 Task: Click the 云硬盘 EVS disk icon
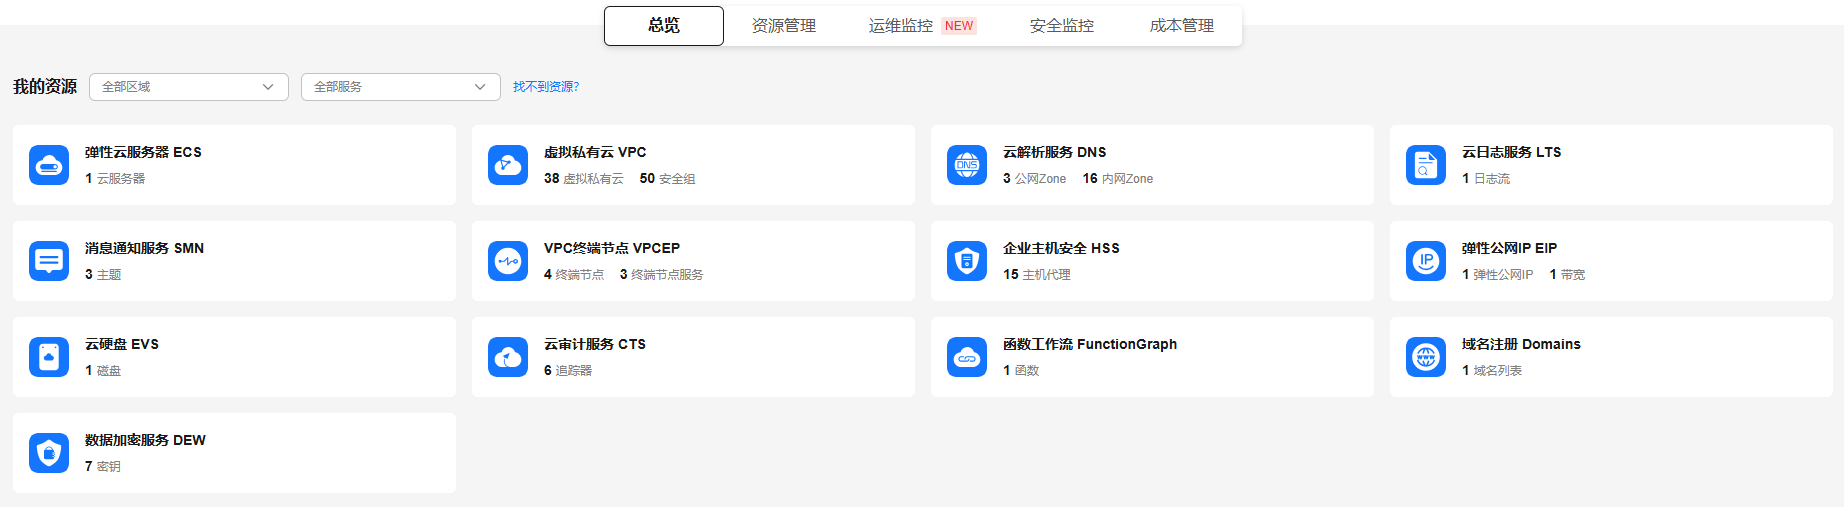point(49,357)
